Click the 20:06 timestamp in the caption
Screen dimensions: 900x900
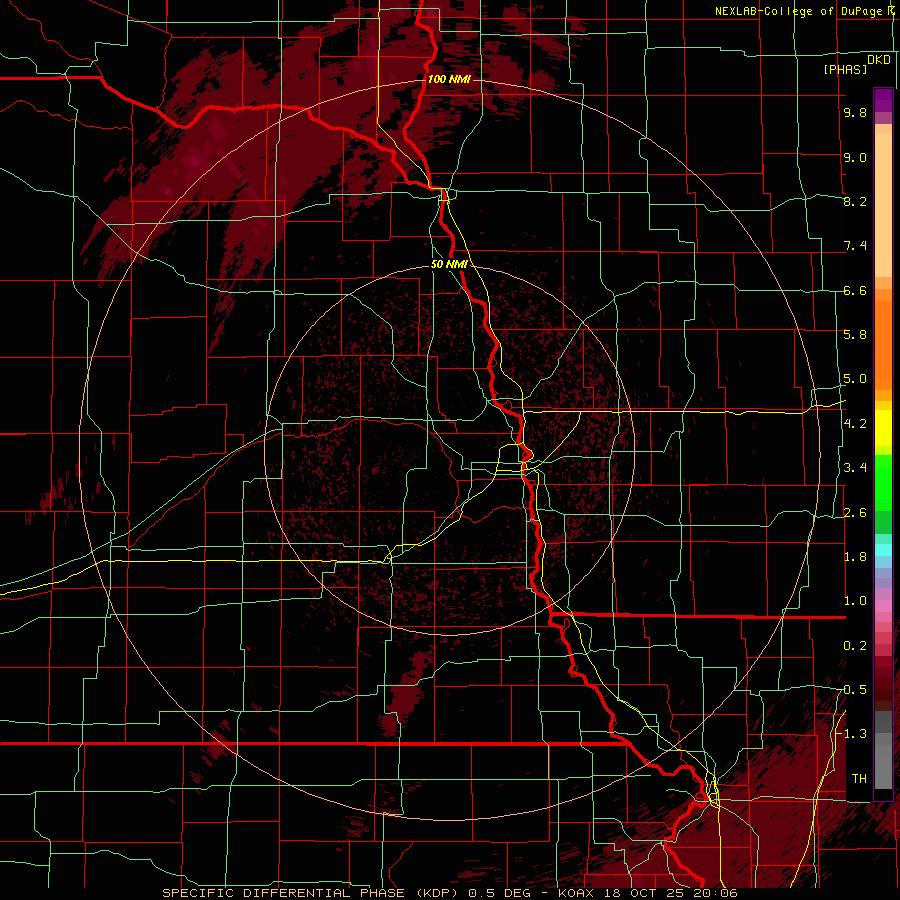(x=714, y=893)
